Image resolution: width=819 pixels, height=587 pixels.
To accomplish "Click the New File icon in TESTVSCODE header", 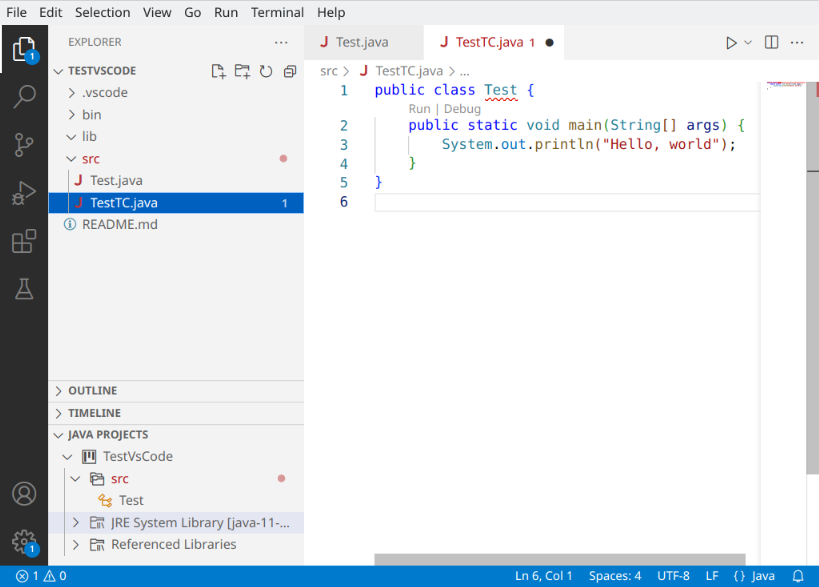I will (x=218, y=71).
